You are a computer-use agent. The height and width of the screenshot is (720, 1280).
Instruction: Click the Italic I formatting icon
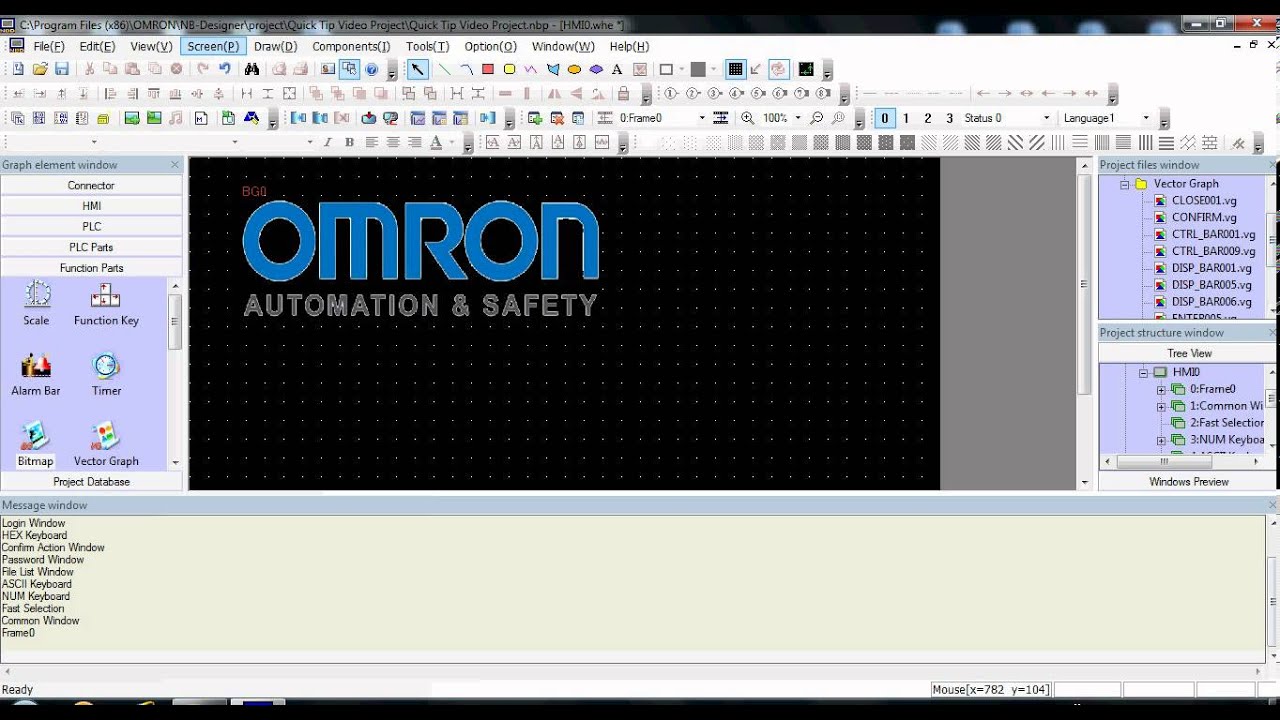[x=327, y=143]
